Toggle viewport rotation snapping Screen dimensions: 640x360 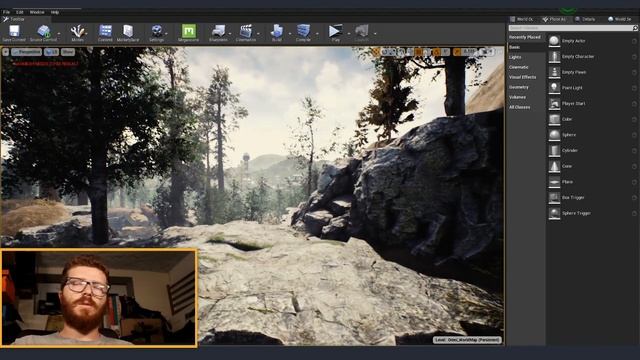click(x=436, y=52)
